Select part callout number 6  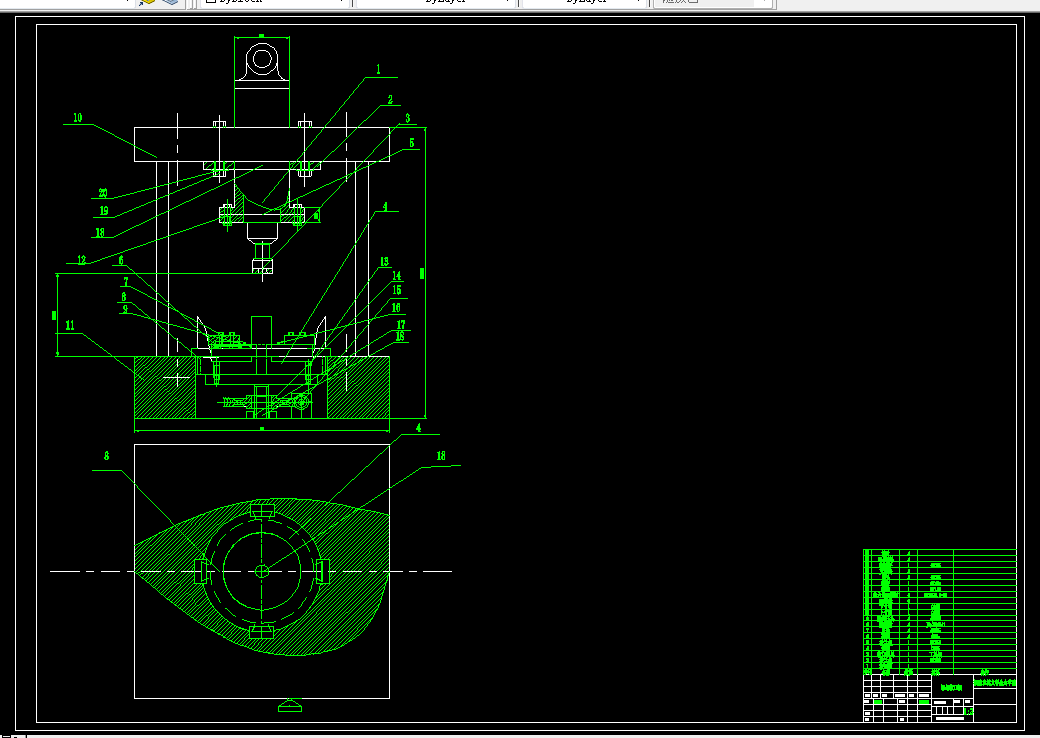tap(121, 261)
